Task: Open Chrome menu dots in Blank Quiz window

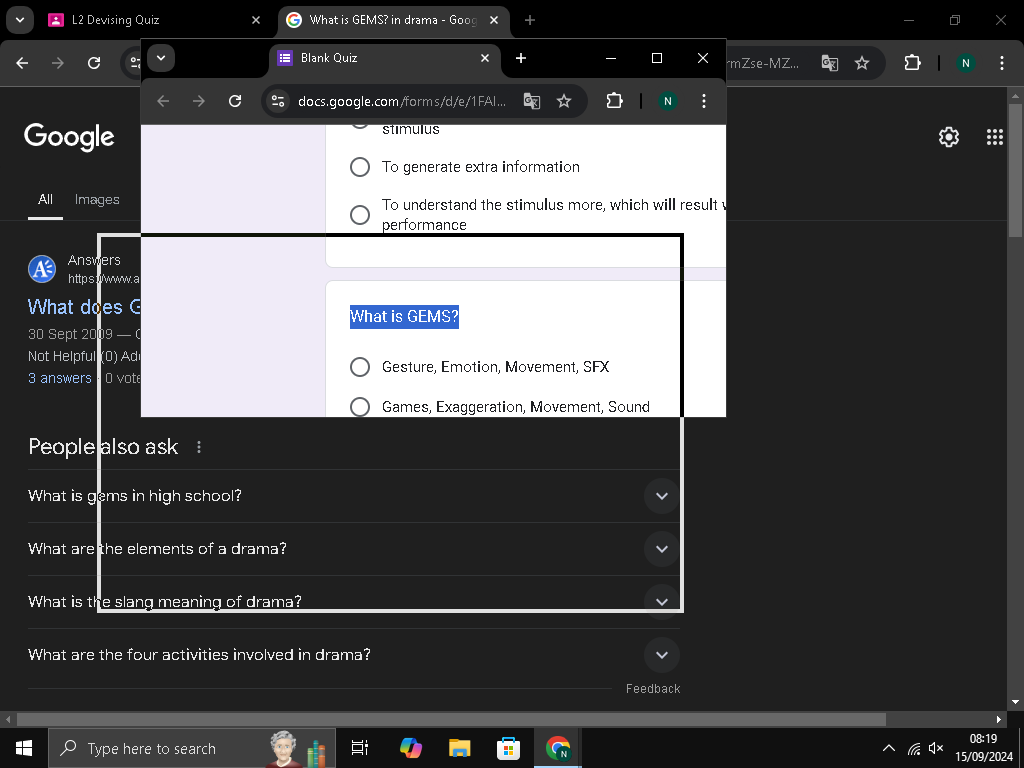Action: click(x=703, y=101)
